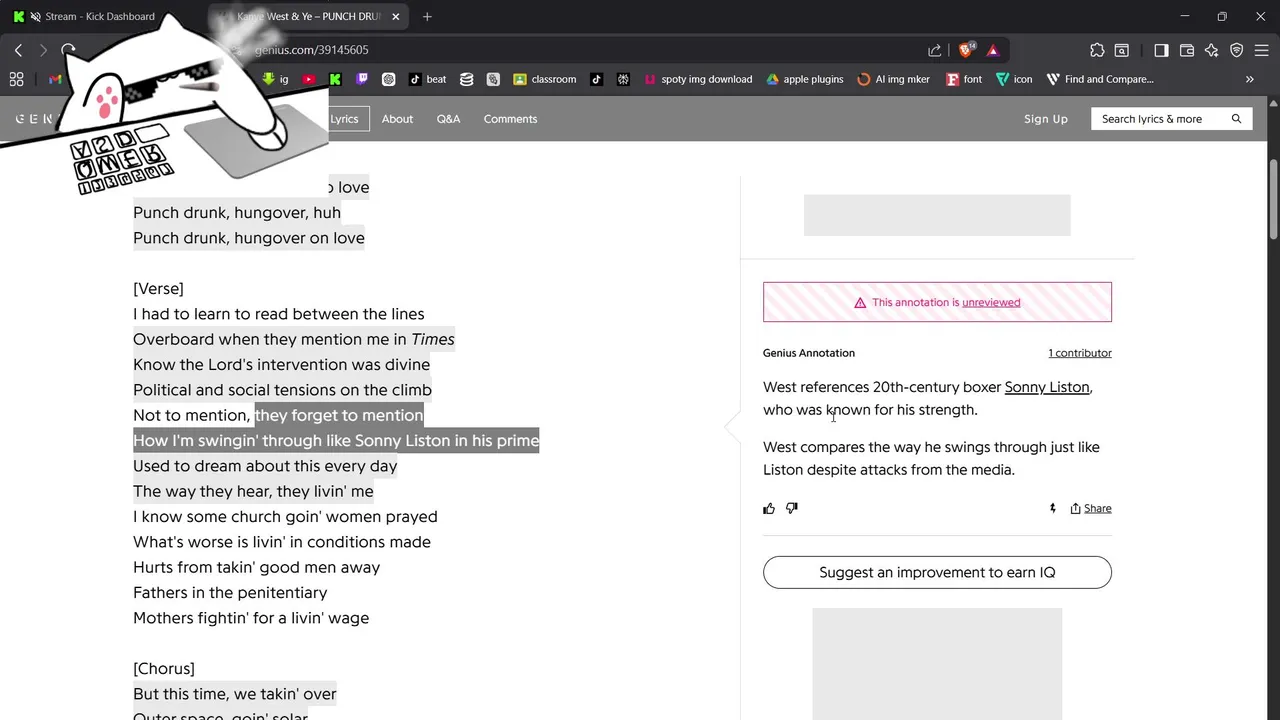Click the lyric 'Punch drunk, hungover, huh'

[237, 212]
